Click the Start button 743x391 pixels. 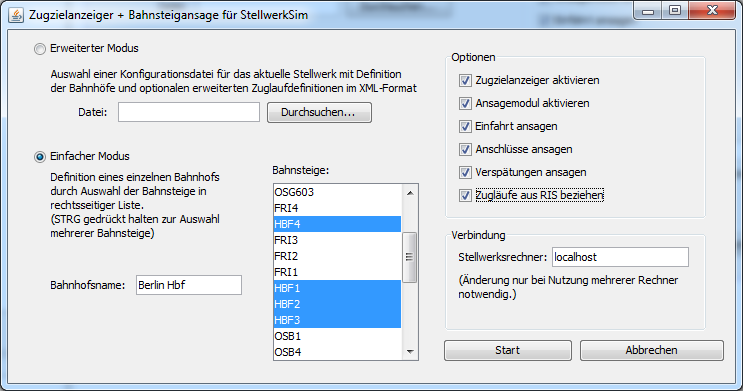point(507,350)
